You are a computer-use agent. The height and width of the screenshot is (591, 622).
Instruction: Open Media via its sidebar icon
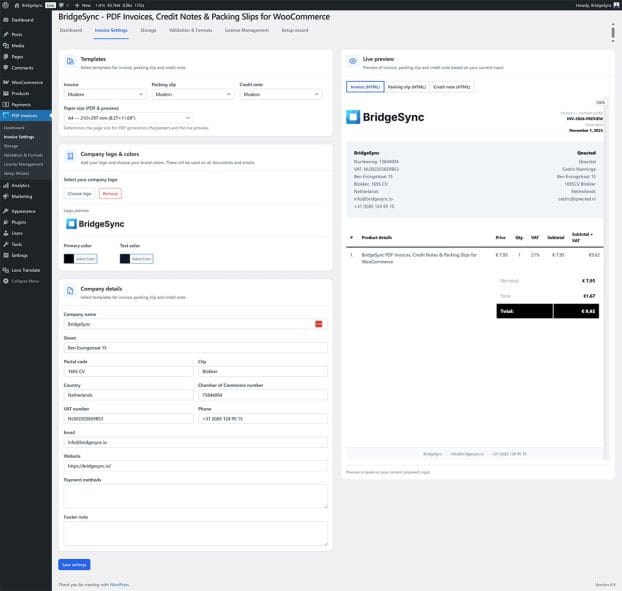click(x=6, y=46)
